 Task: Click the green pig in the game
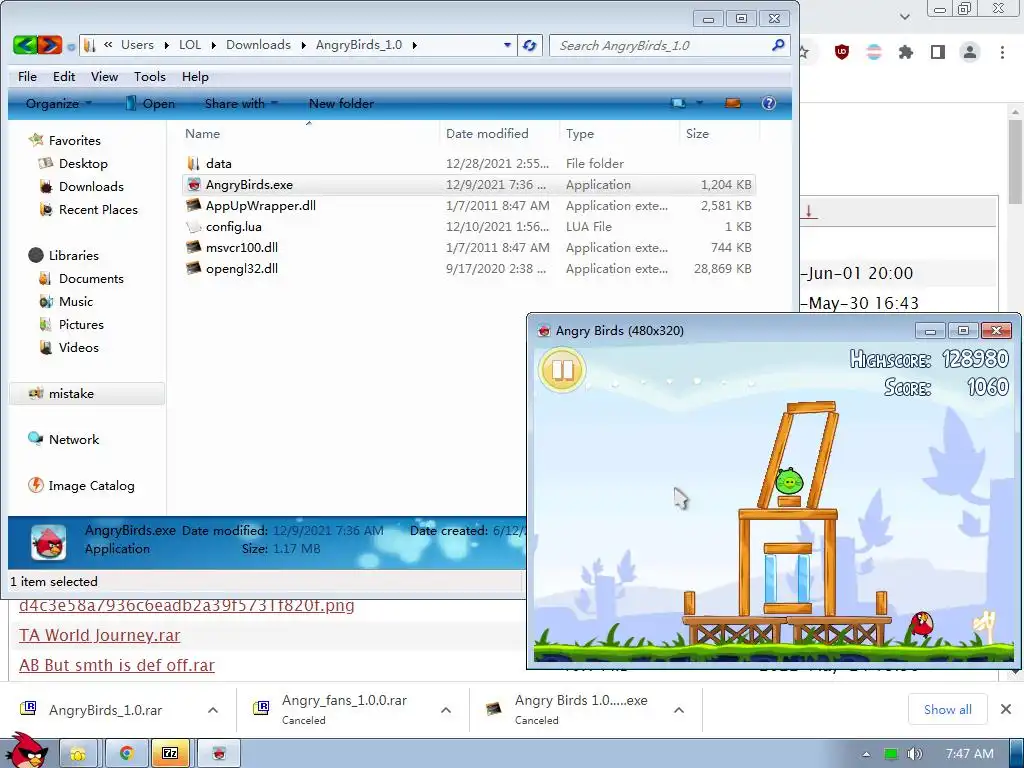(789, 481)
